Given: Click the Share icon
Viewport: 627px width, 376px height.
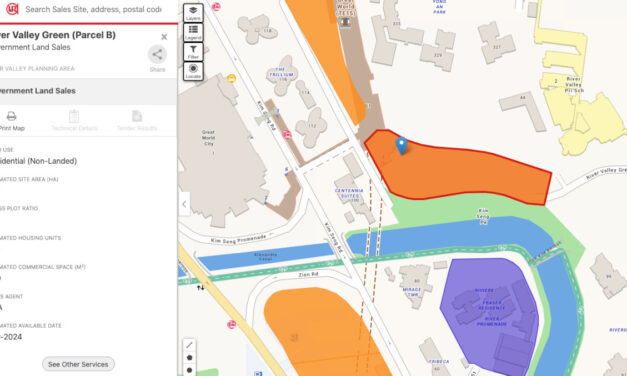Looking at the screenshot, I should coord(157,54).
